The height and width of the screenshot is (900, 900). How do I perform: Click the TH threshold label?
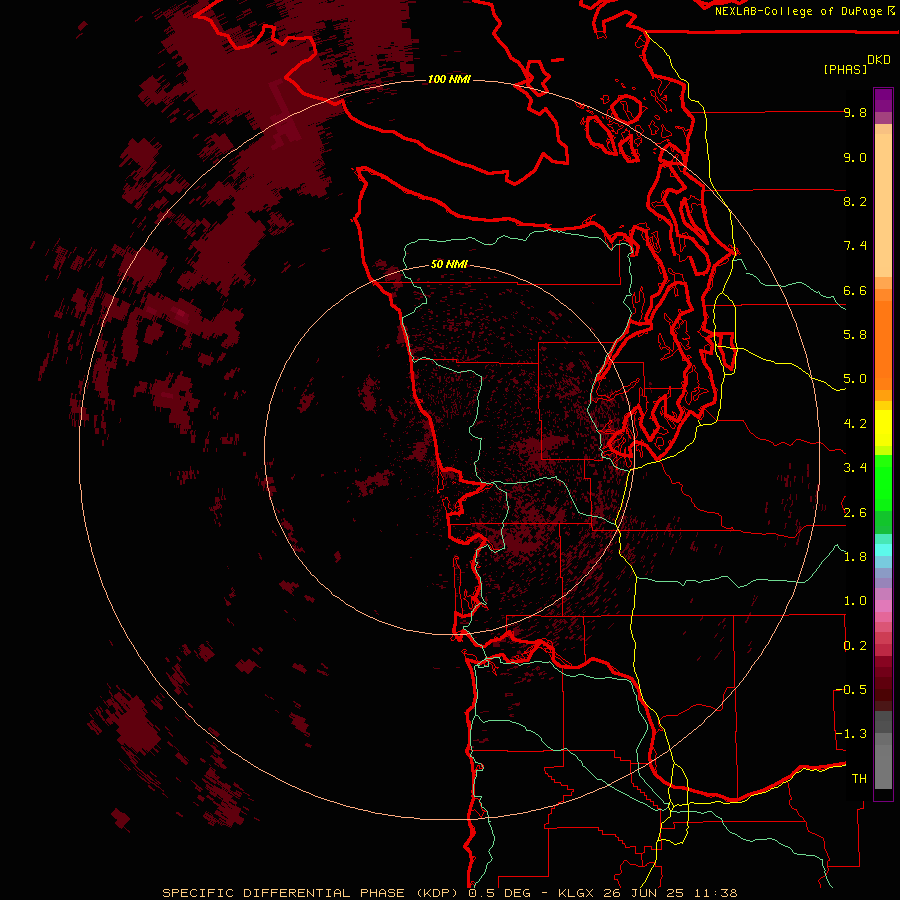(859, 779)
